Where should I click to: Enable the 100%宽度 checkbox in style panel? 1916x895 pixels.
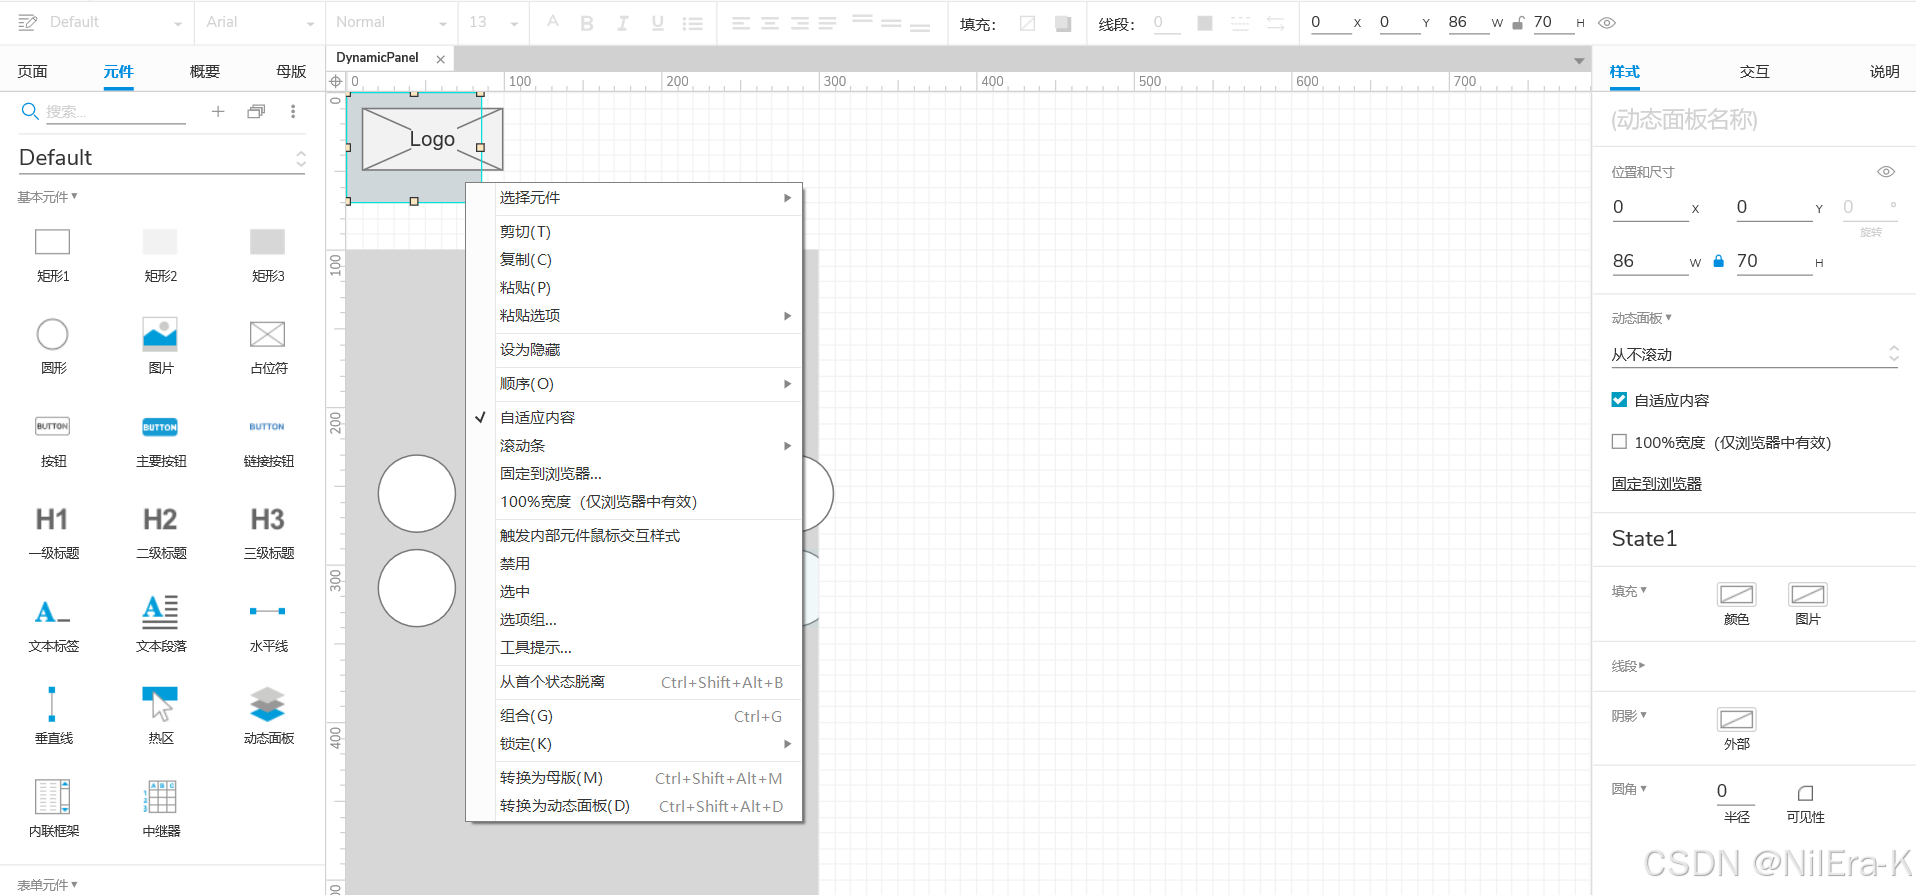1619,441
